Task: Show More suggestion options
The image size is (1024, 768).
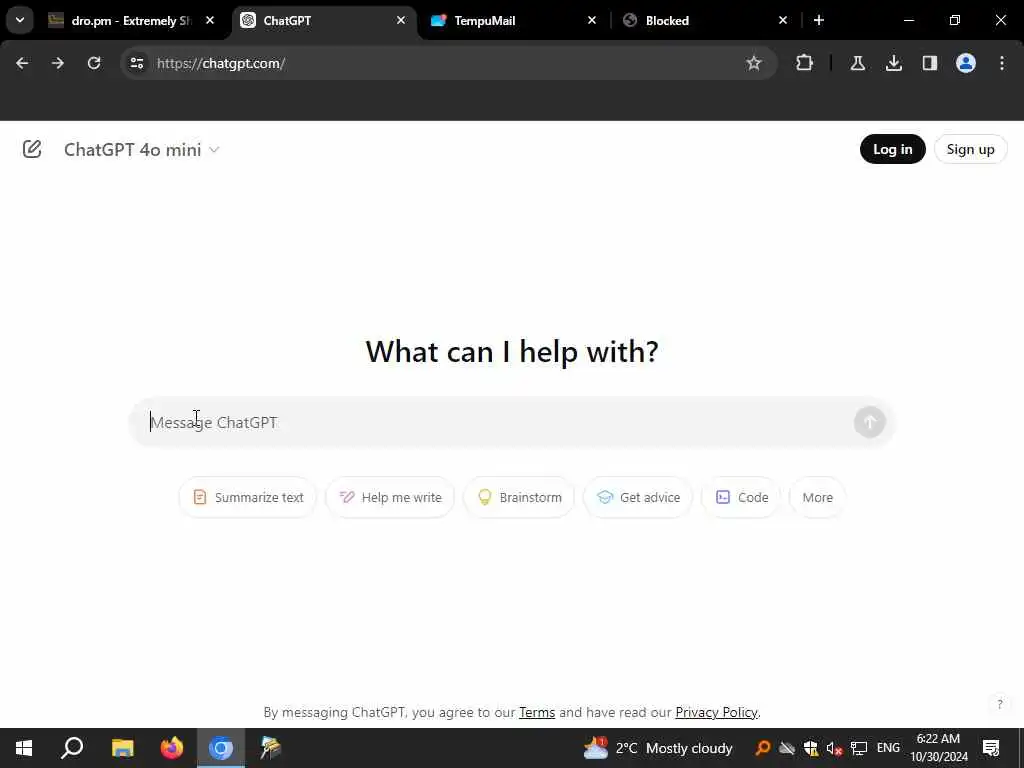Action: [818, 497]
